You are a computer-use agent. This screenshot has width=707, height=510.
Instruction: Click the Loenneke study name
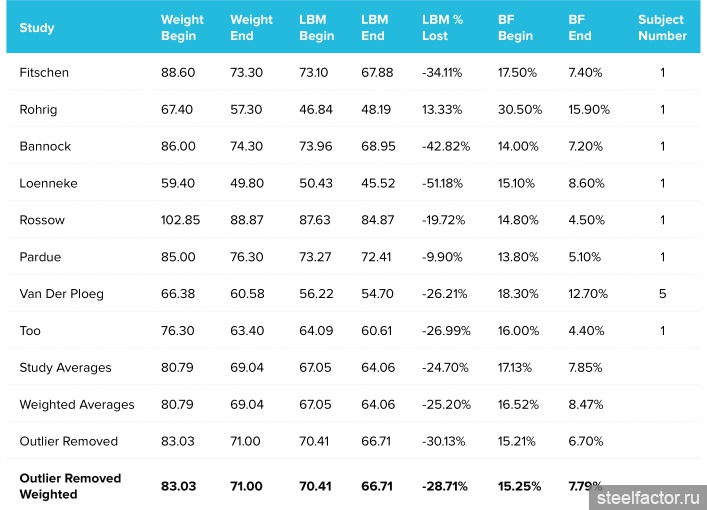(x=48, y=183)
